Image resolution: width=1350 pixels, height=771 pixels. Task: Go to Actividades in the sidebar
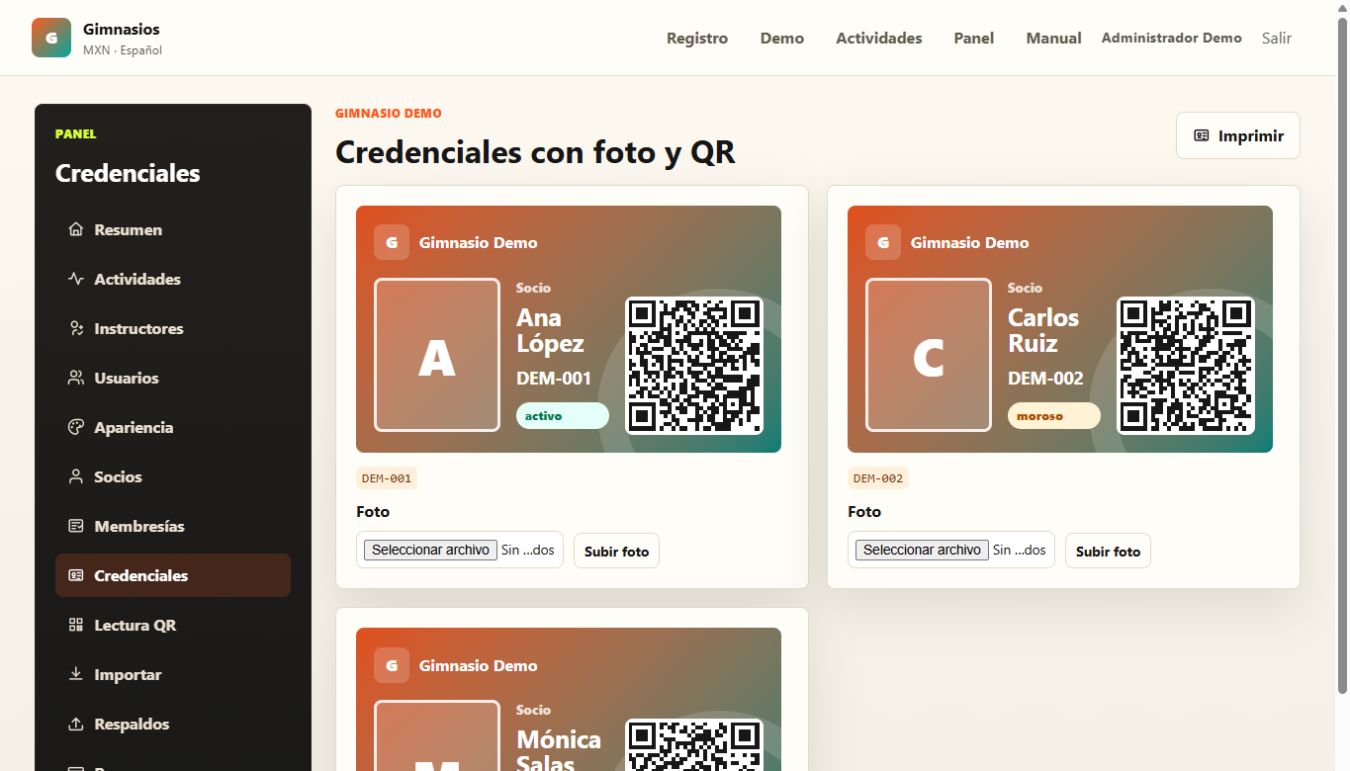pyautogui.click(x=173, y=279)
